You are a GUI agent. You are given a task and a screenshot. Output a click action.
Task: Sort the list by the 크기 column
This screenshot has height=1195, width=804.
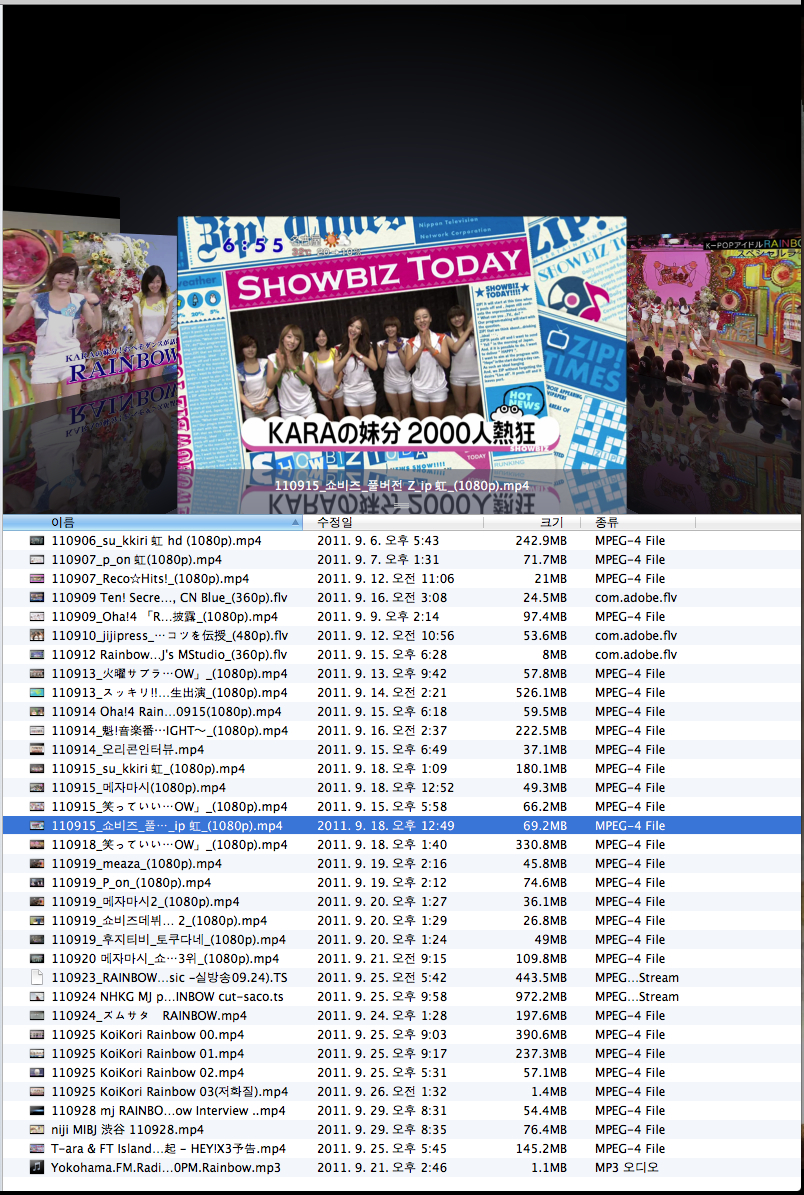point(550,521)
